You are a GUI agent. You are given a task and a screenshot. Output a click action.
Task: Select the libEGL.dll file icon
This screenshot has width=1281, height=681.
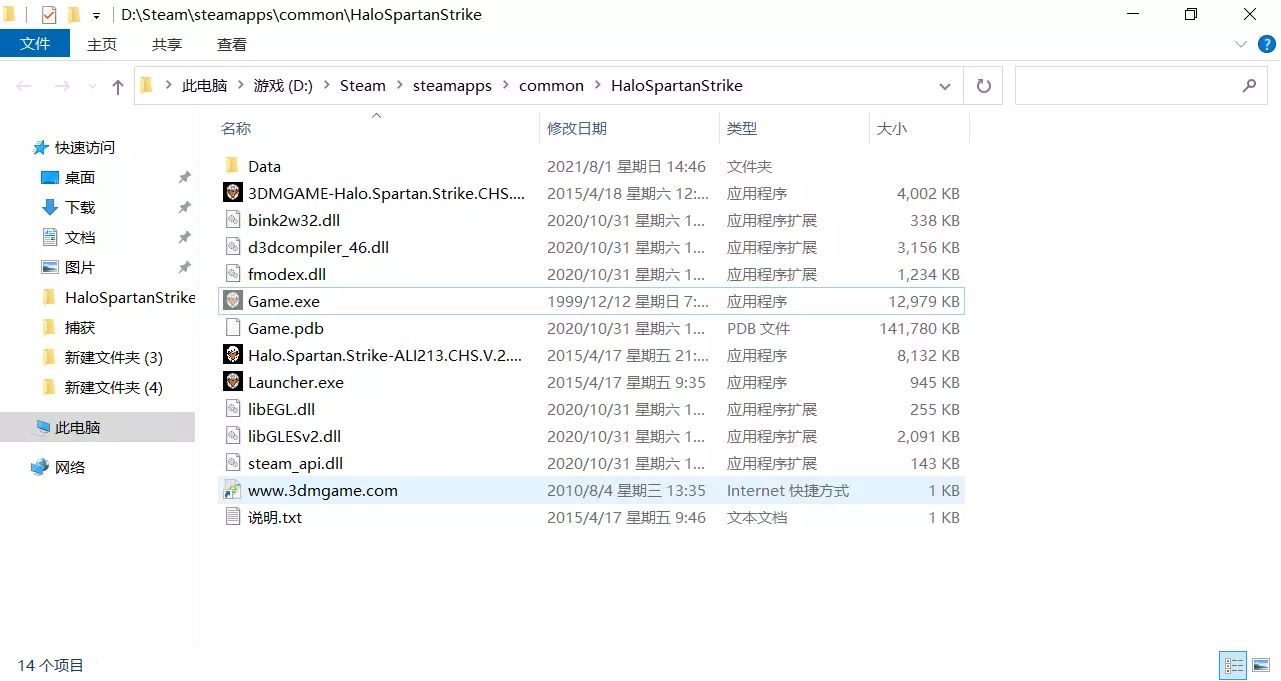[x=232, y=409]
